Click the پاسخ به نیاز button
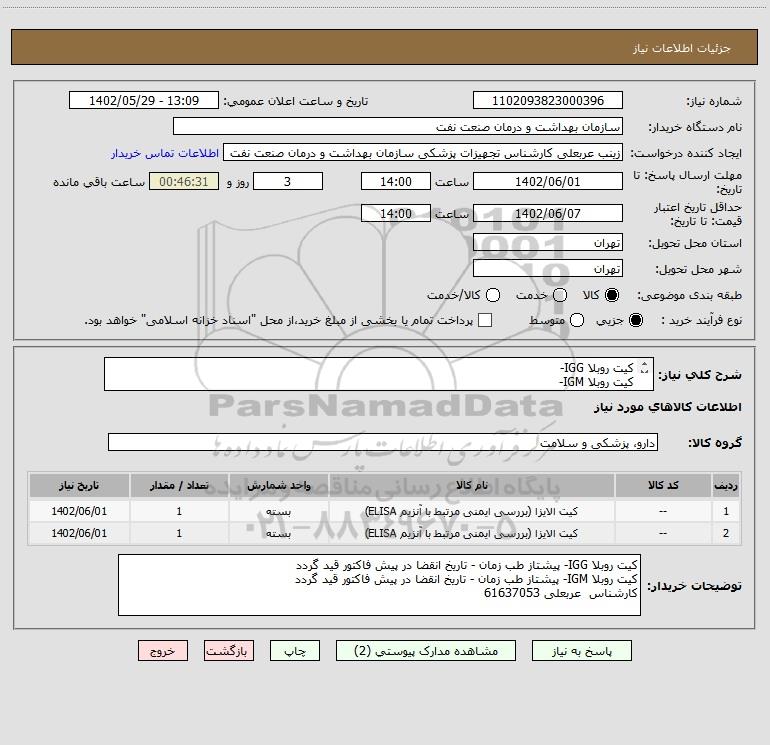The image size is (770, 745). [x=581, y=651]
